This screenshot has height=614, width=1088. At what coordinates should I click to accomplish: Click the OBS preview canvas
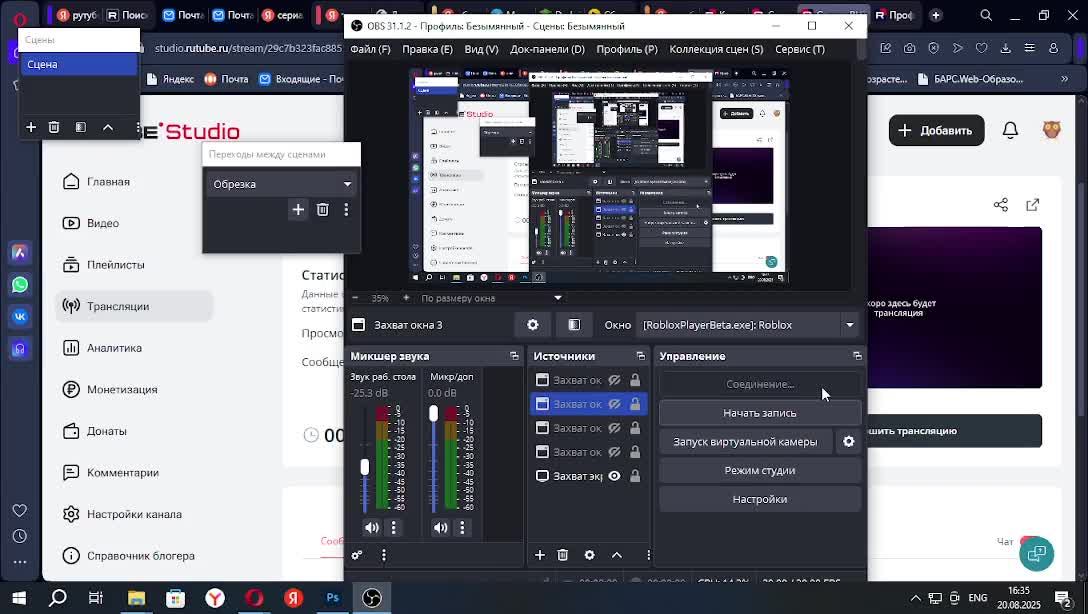coord(599,176)
